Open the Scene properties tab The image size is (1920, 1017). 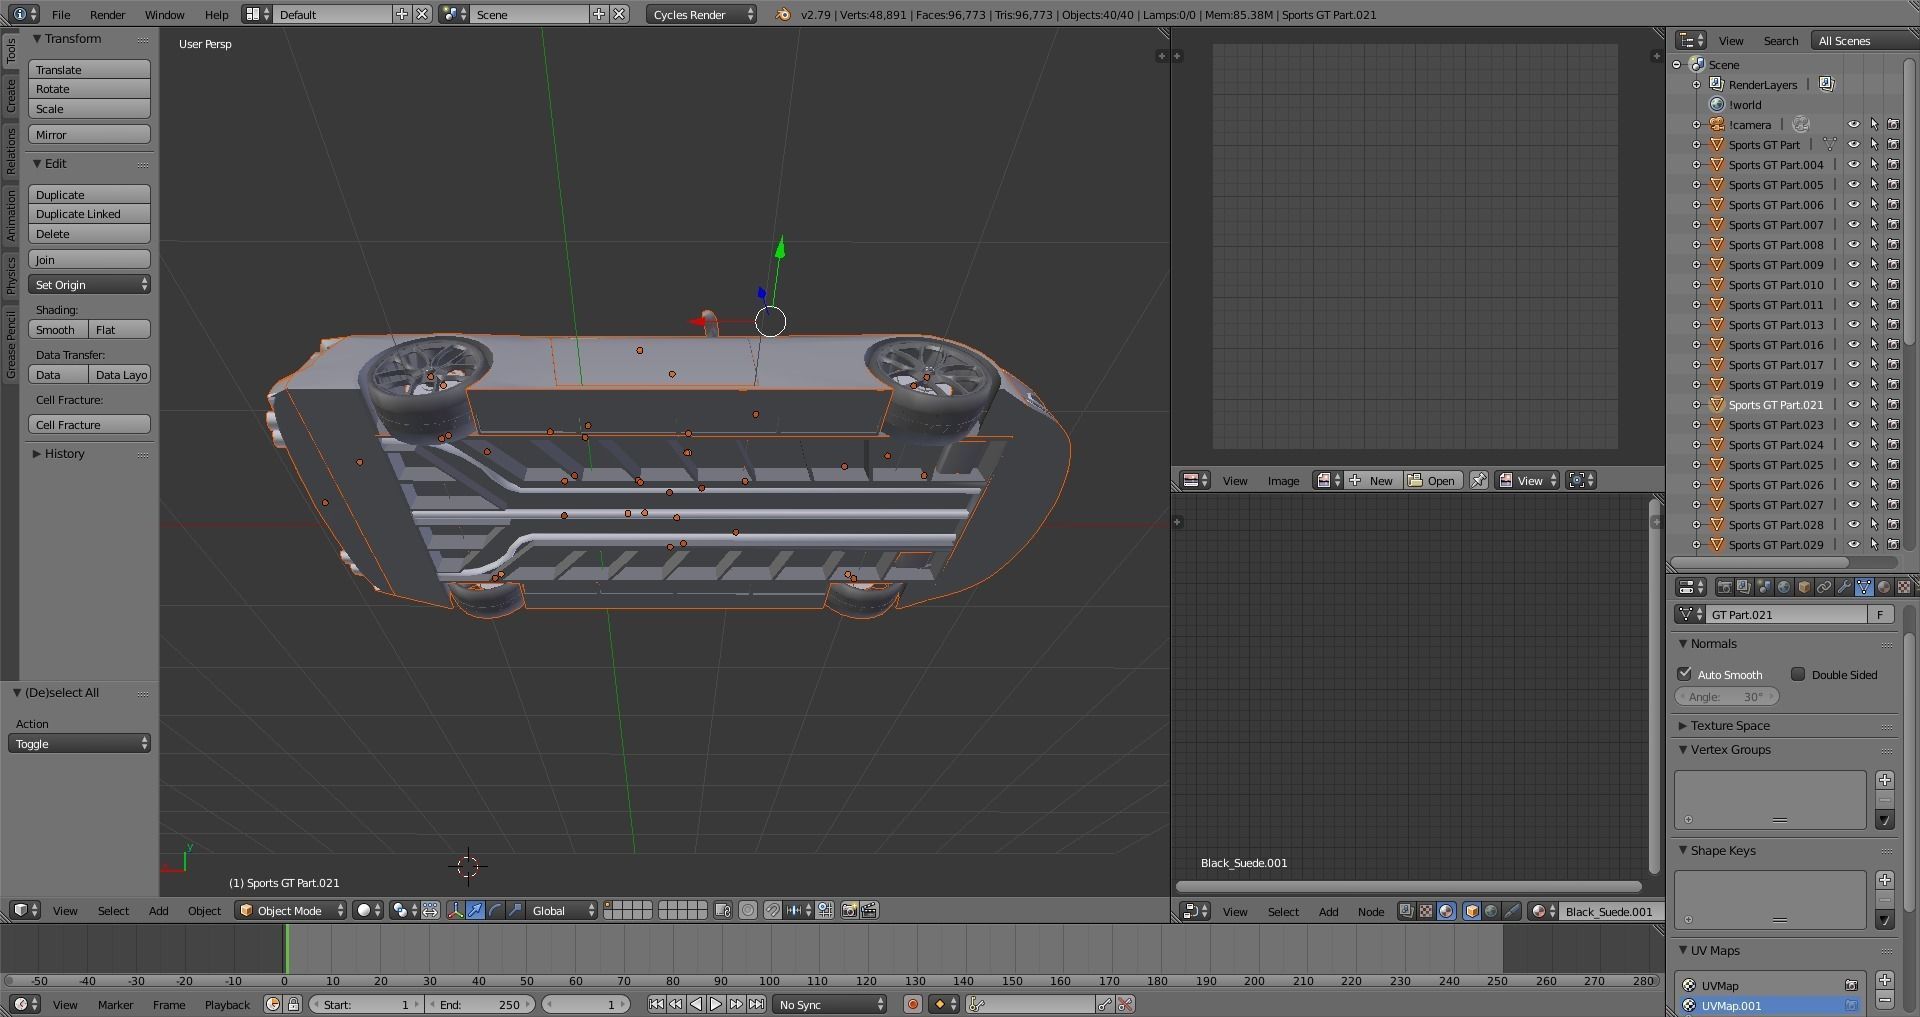click(x=1764, y=587)
